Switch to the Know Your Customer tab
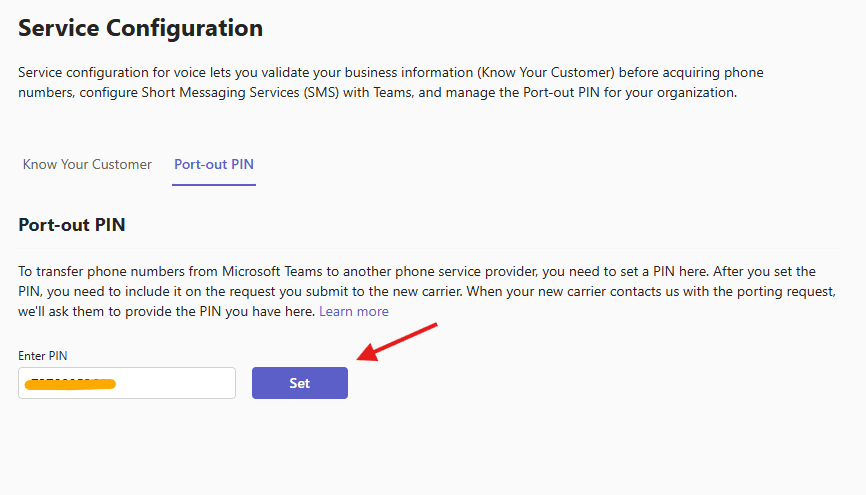Image resolution: width=866 pixels, height=495 pixels. [x=87, y=164]
